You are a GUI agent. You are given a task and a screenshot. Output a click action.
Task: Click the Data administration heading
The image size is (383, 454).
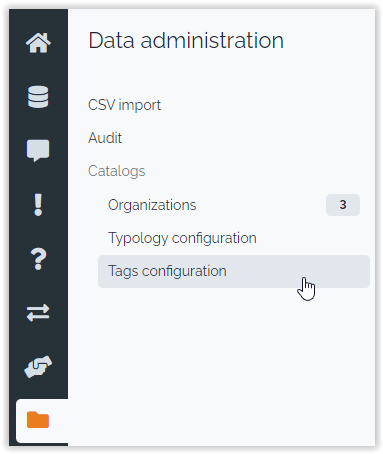[186, 40]
